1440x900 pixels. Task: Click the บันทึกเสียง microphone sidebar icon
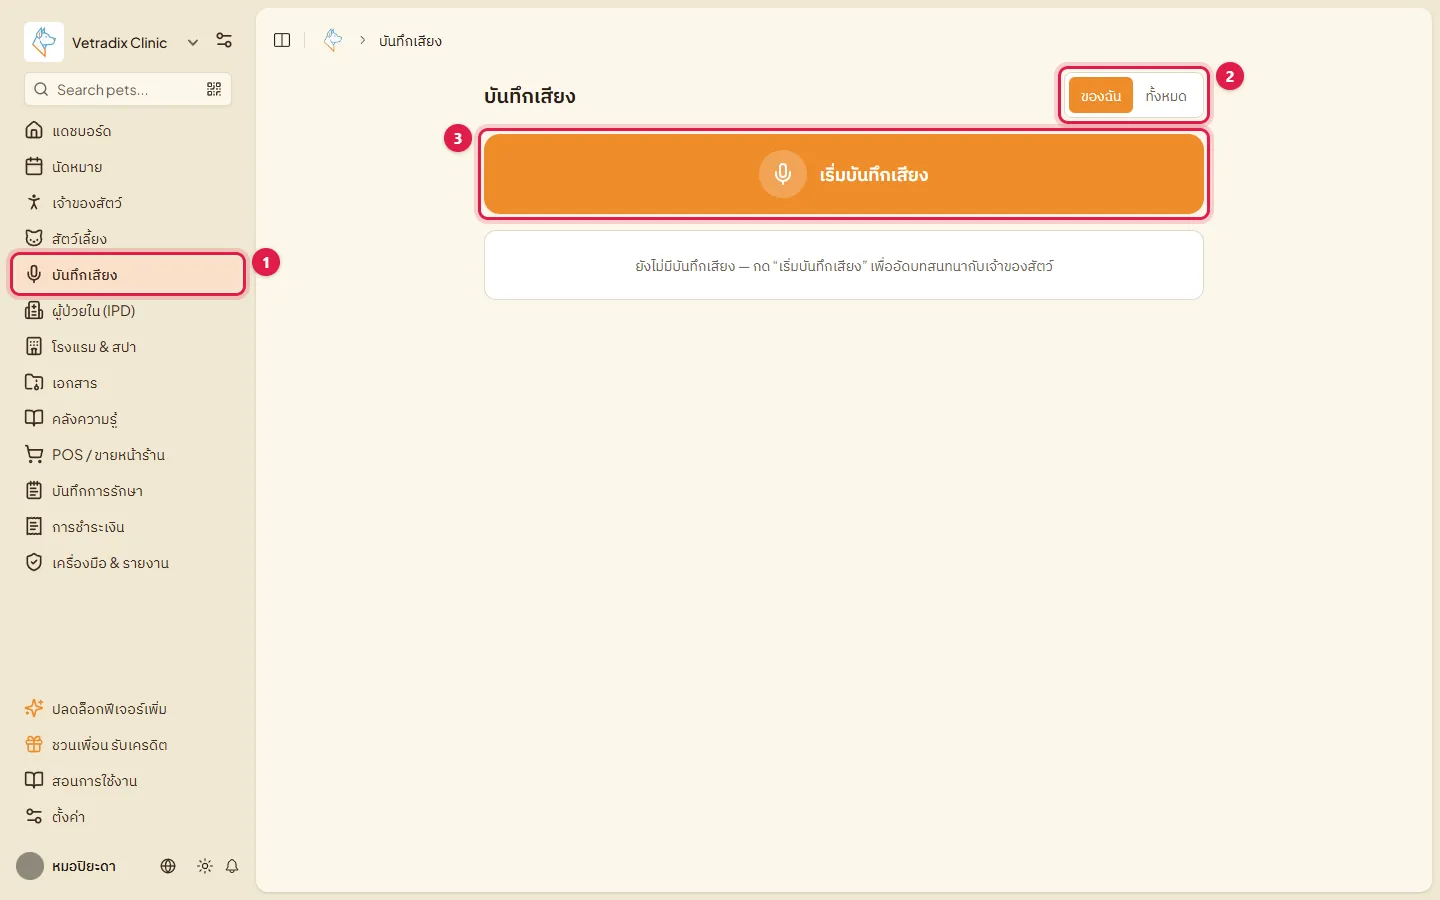pyautogui.click(x=34, y=274)
